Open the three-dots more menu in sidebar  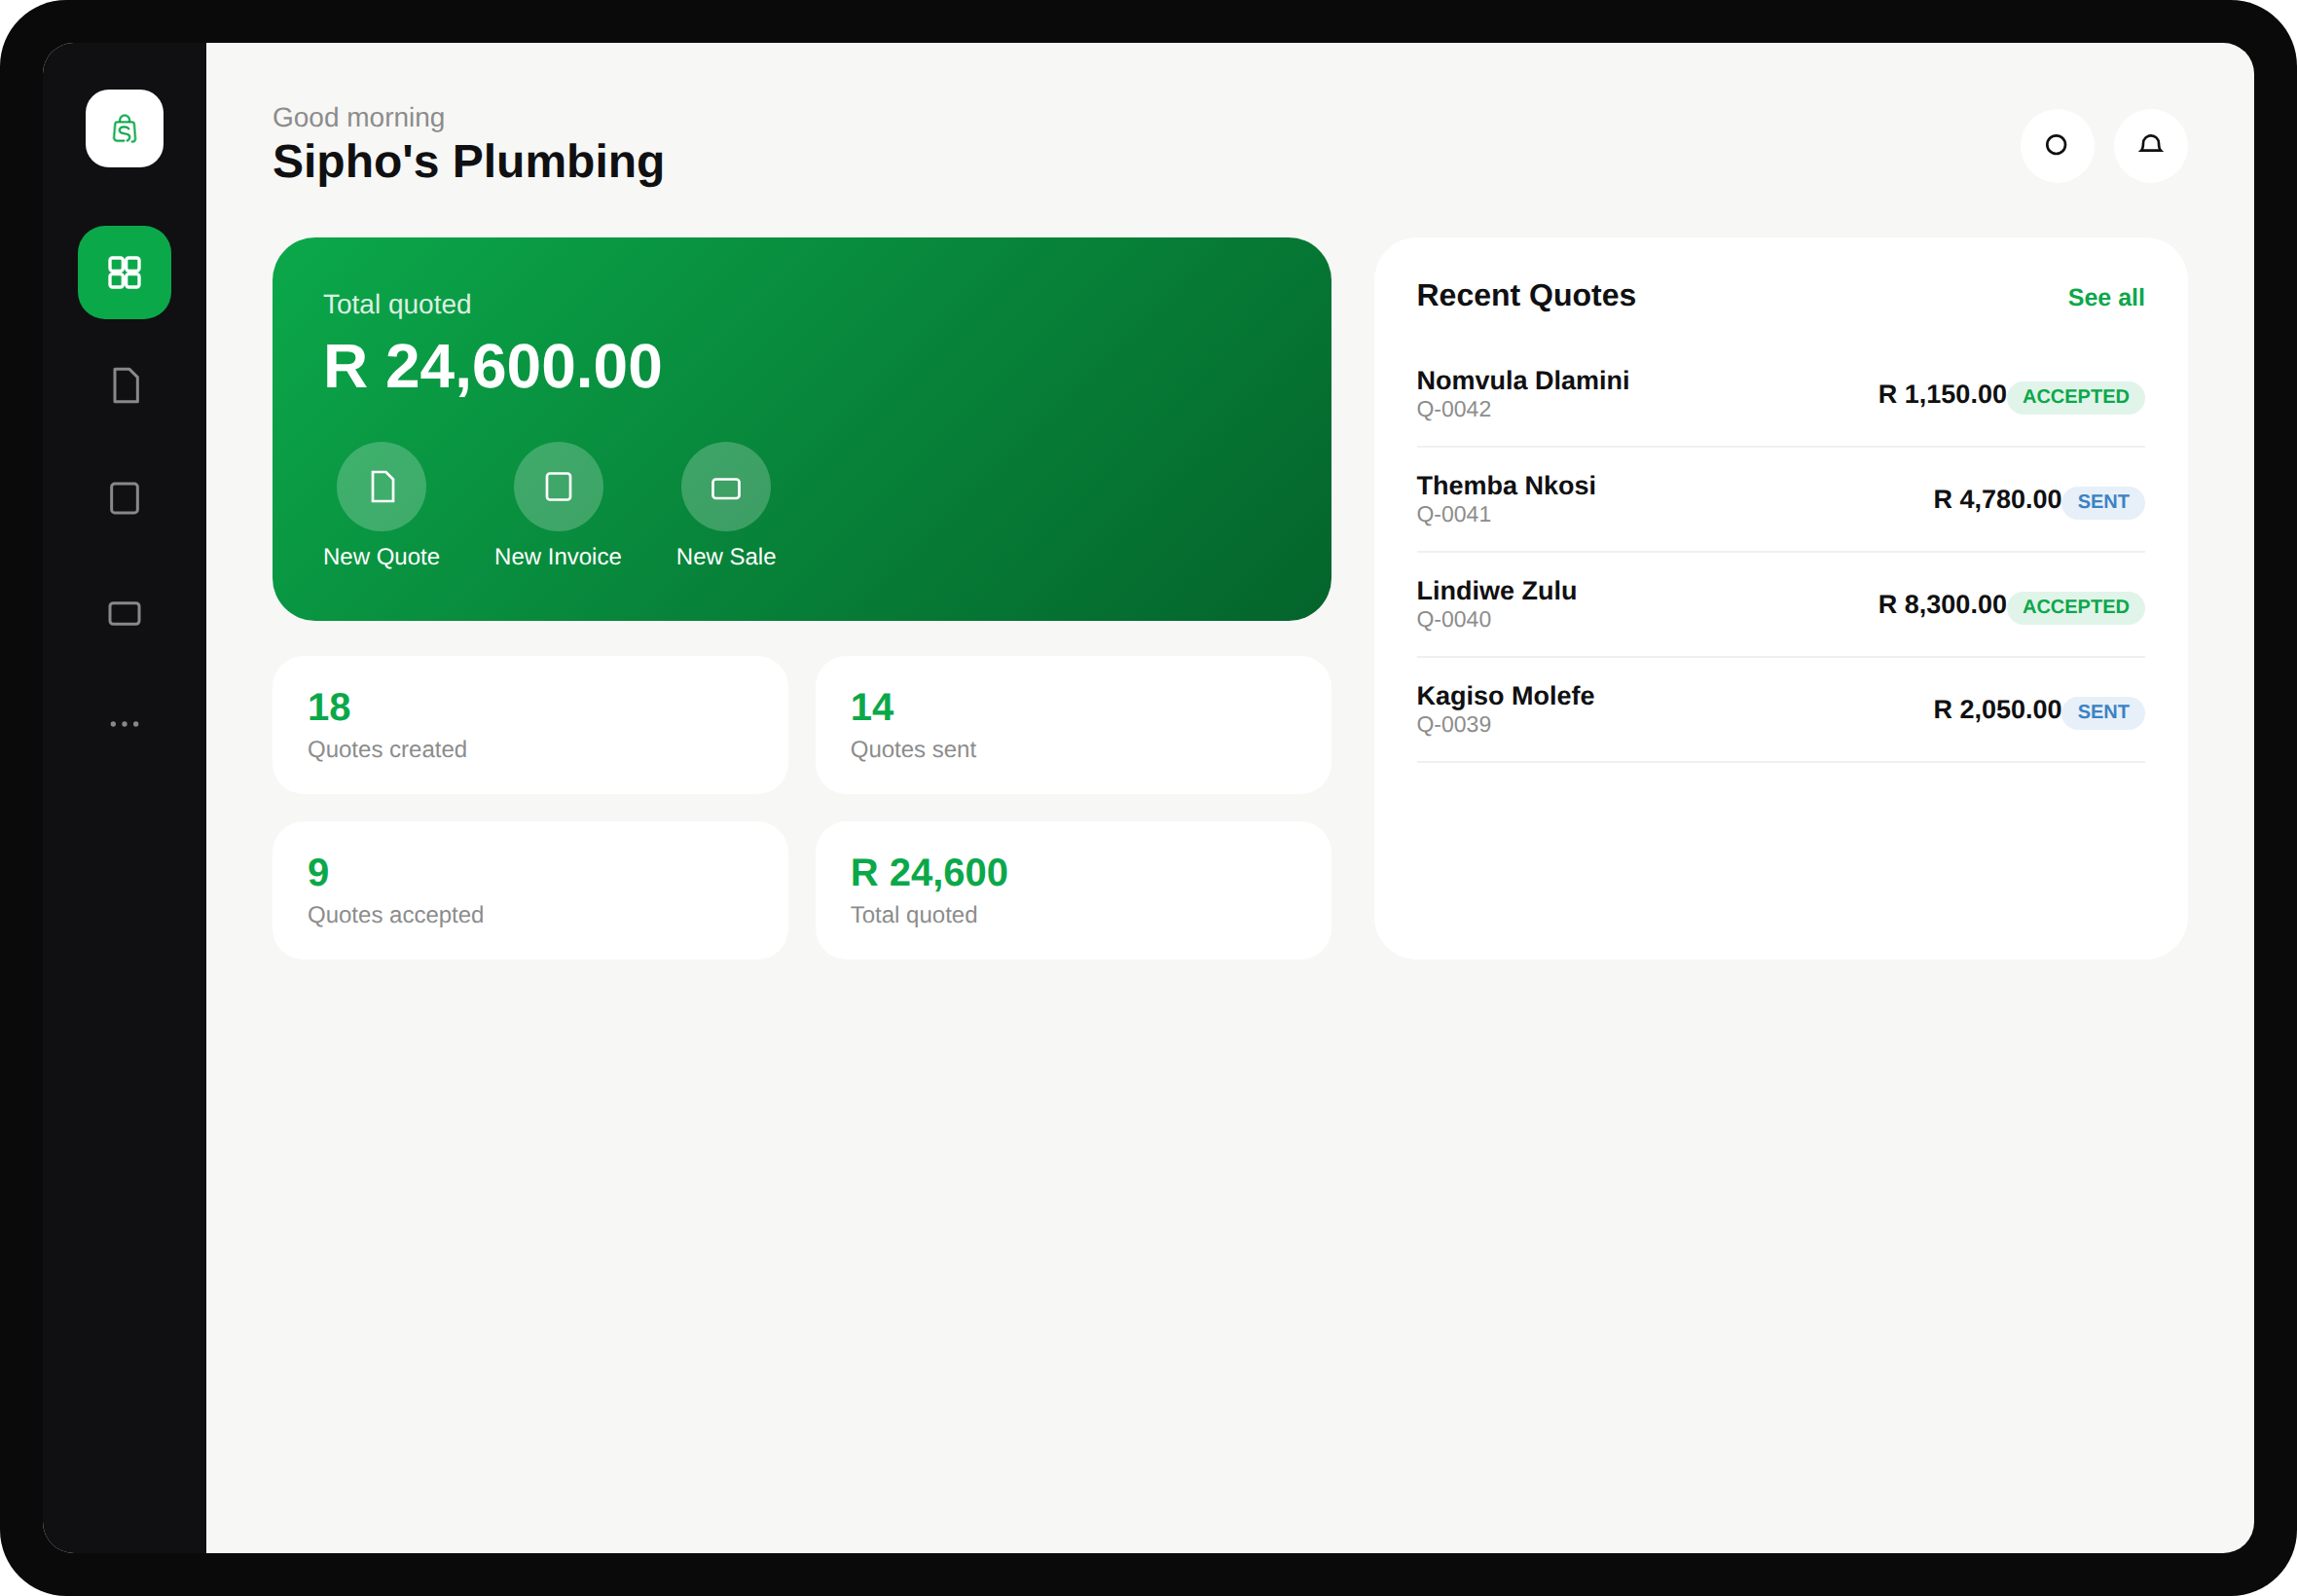124,723
